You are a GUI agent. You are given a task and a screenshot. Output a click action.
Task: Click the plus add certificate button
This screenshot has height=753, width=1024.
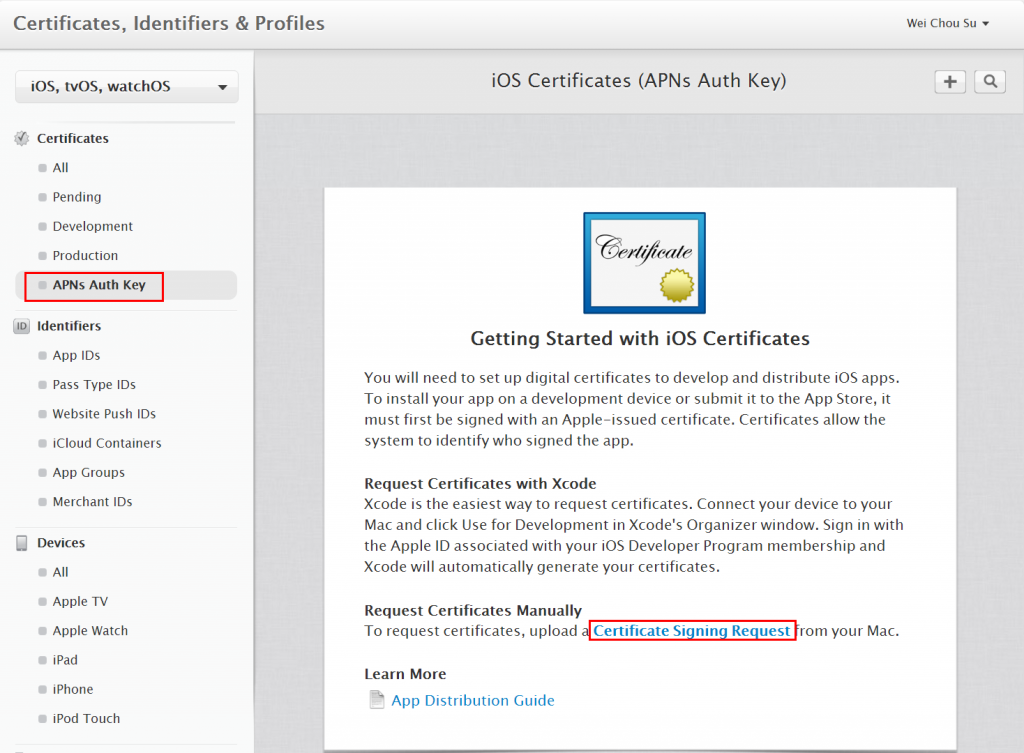click(950, 82)
